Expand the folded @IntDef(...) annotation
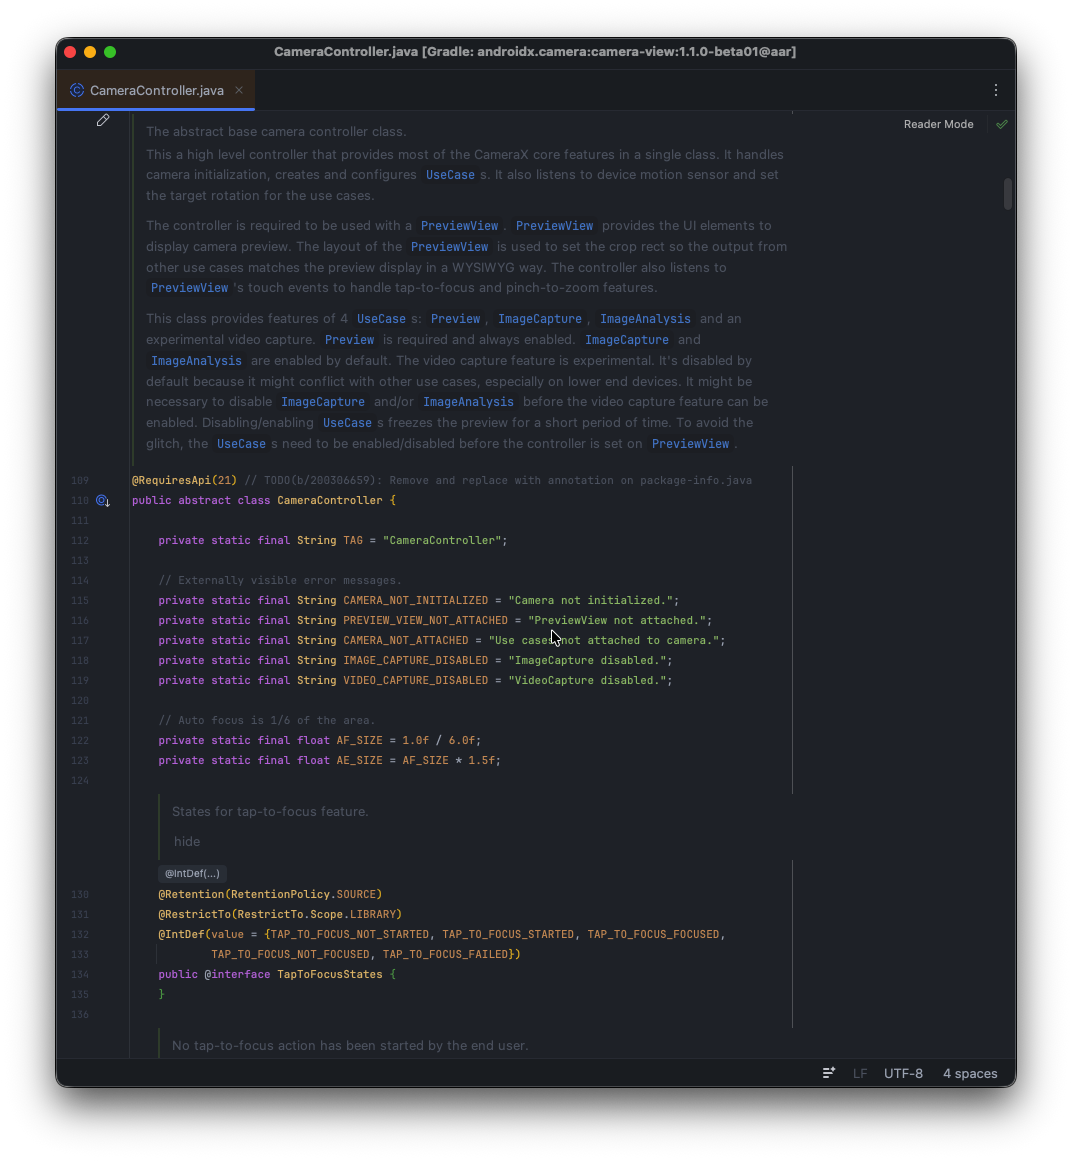1072x1161 pixels. pos(192,873)
